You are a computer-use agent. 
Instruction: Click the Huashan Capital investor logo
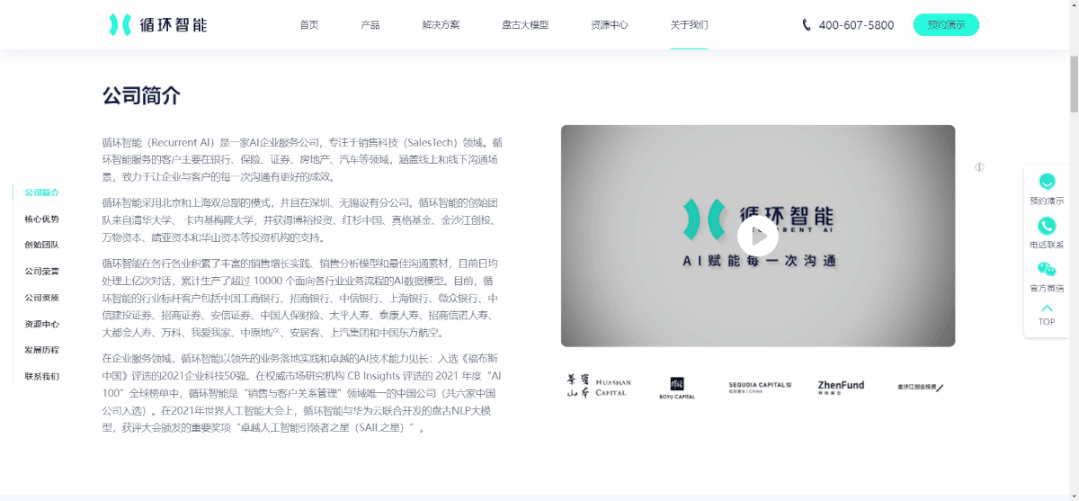pos(599,387)
